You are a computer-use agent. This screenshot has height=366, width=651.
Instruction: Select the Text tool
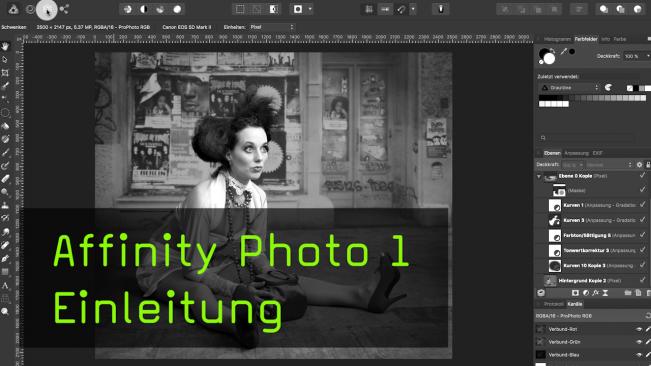coord(5,285)
